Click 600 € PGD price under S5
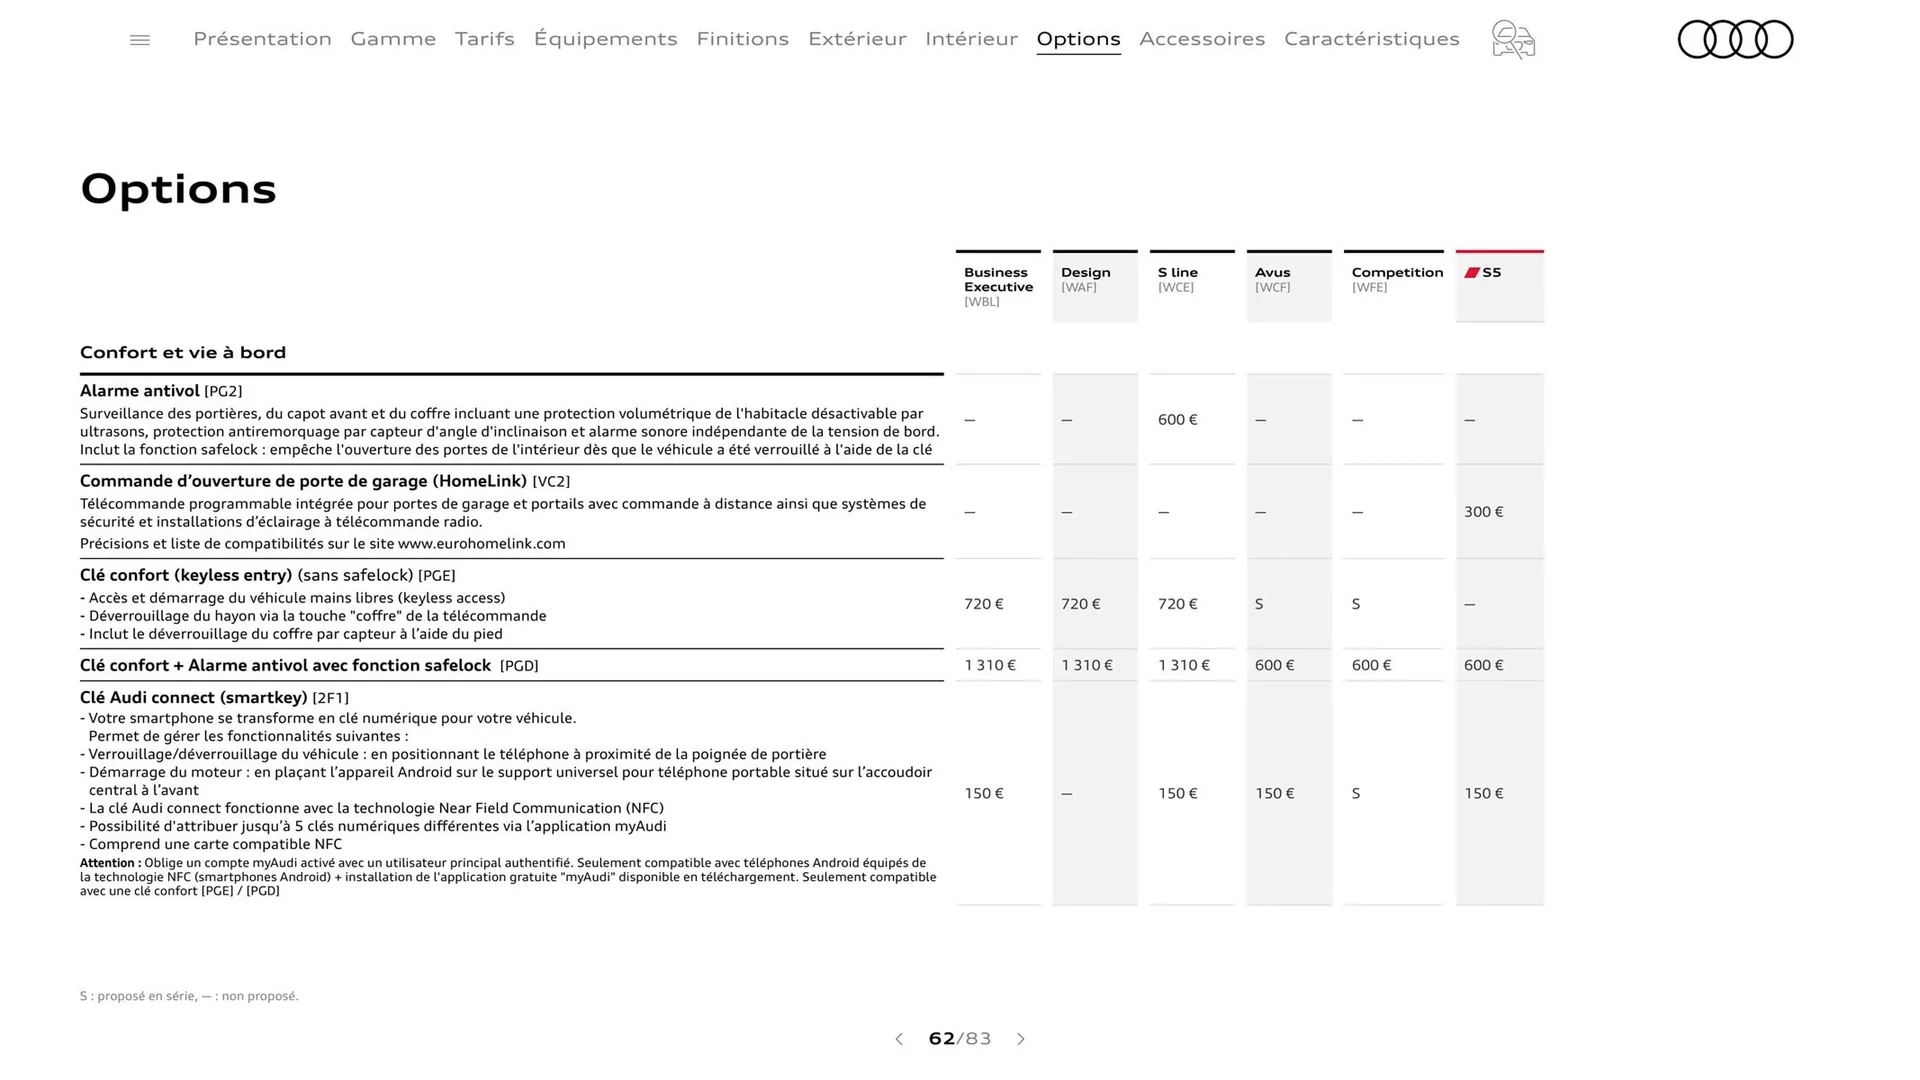Viewport: 1920px width, 1080px height. 1484,665
